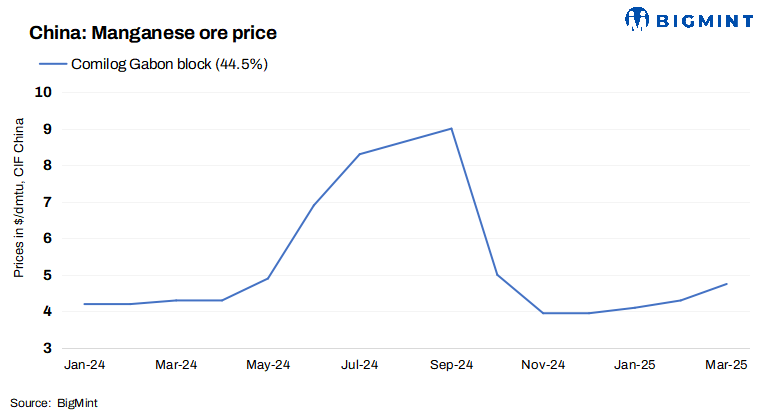
Task: Click the BigMint globe logo icon
Action: coord(639,17)
